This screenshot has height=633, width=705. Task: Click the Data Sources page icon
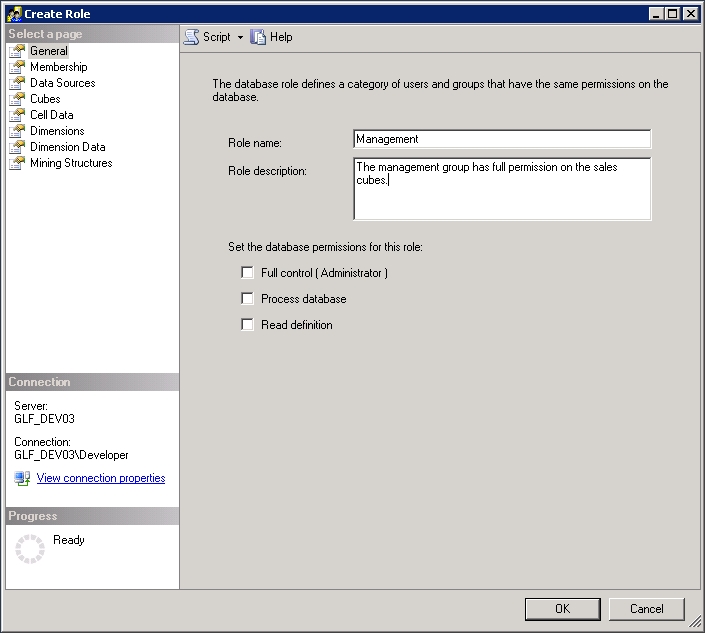[17, 83]
